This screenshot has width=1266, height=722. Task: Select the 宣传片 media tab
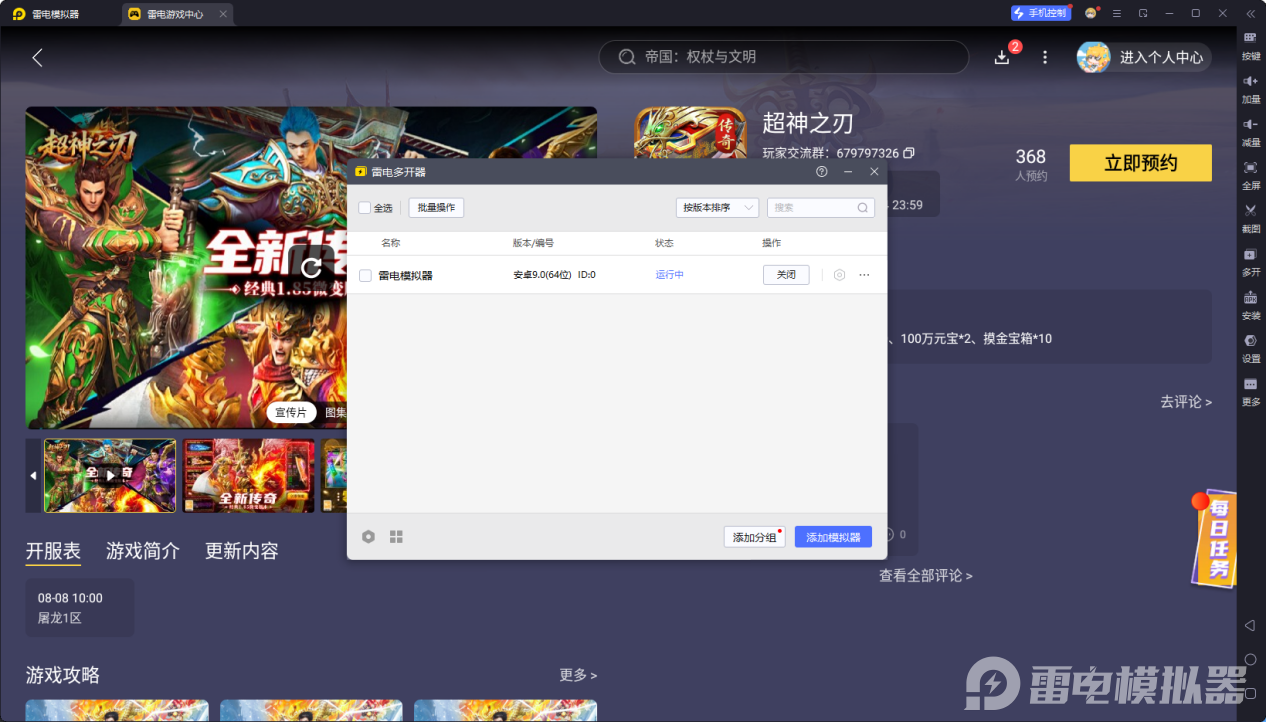(291, 412)
